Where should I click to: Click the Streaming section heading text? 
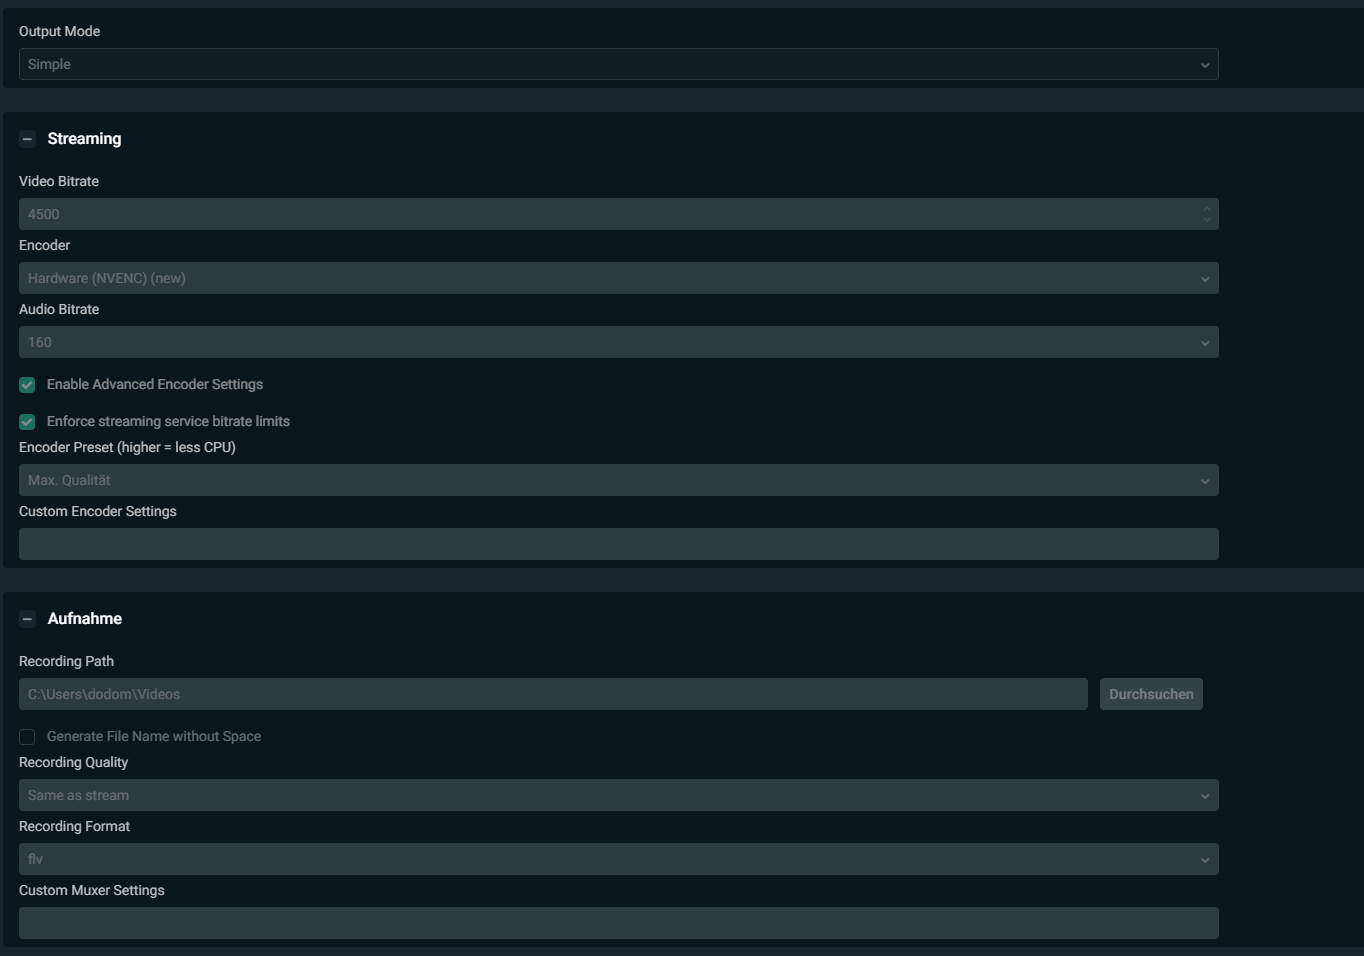tap(84, 139)
